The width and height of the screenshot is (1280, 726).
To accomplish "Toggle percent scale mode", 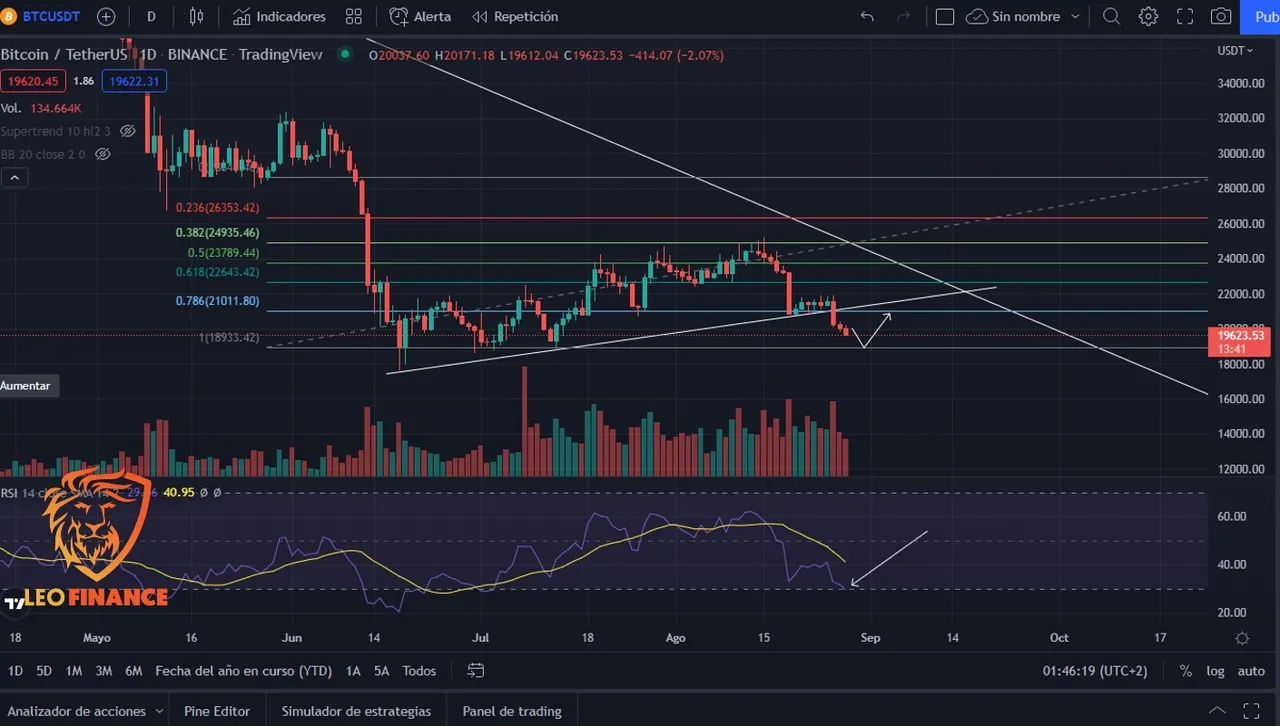I will [1185, 671].
